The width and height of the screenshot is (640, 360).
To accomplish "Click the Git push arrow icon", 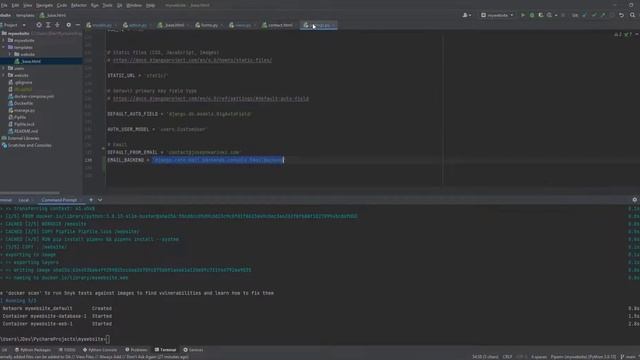I will pyautogui.click(x=603, y=15).
